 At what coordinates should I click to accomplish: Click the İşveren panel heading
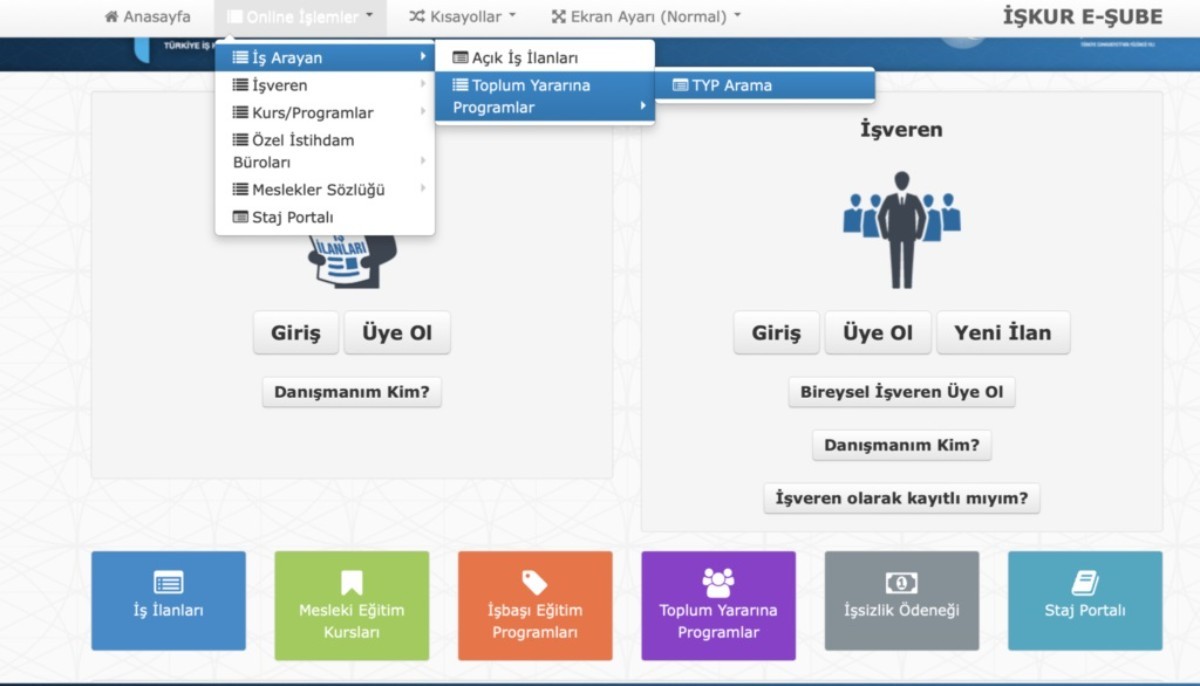(x=902, y=130)
